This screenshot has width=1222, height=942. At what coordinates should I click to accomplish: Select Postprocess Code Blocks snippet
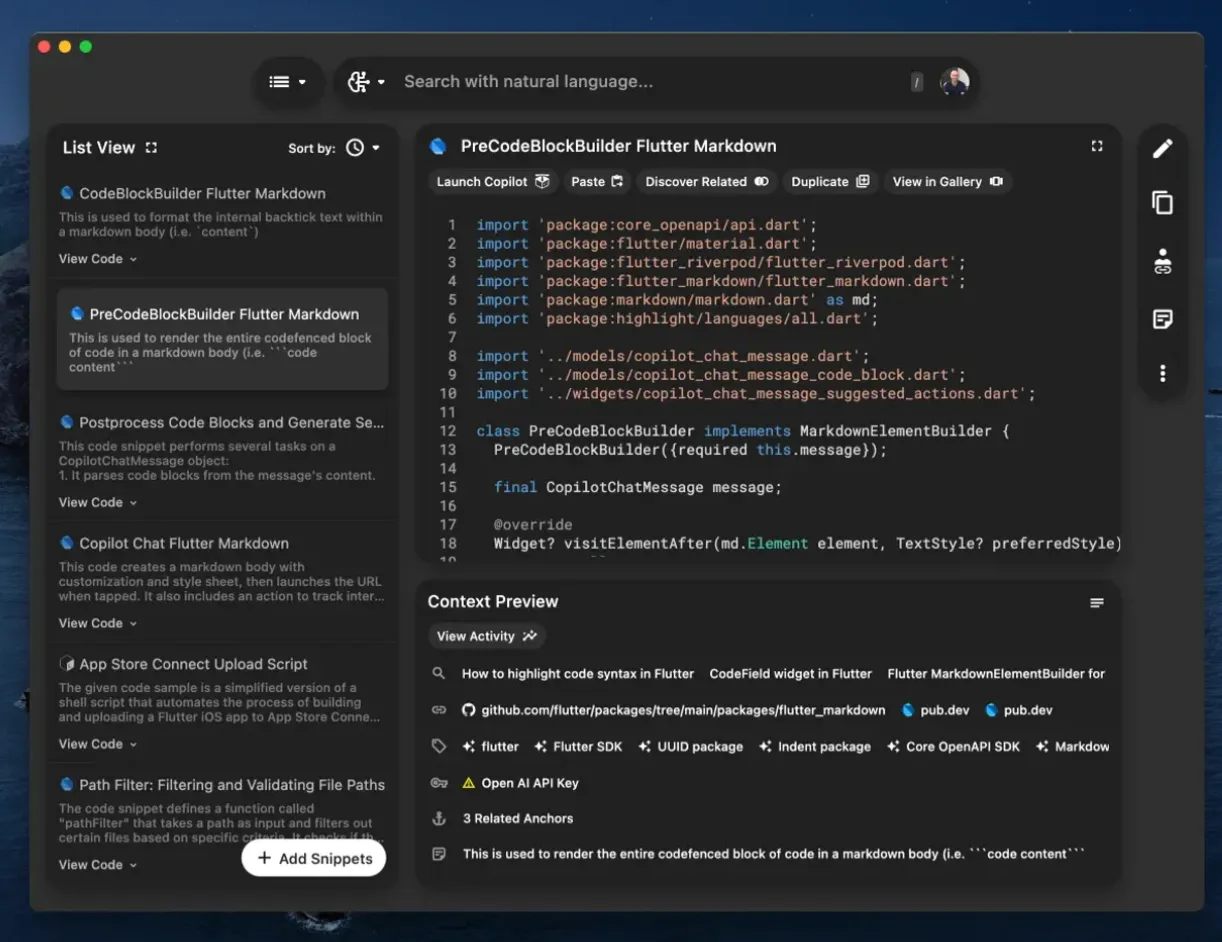[221, 422]
